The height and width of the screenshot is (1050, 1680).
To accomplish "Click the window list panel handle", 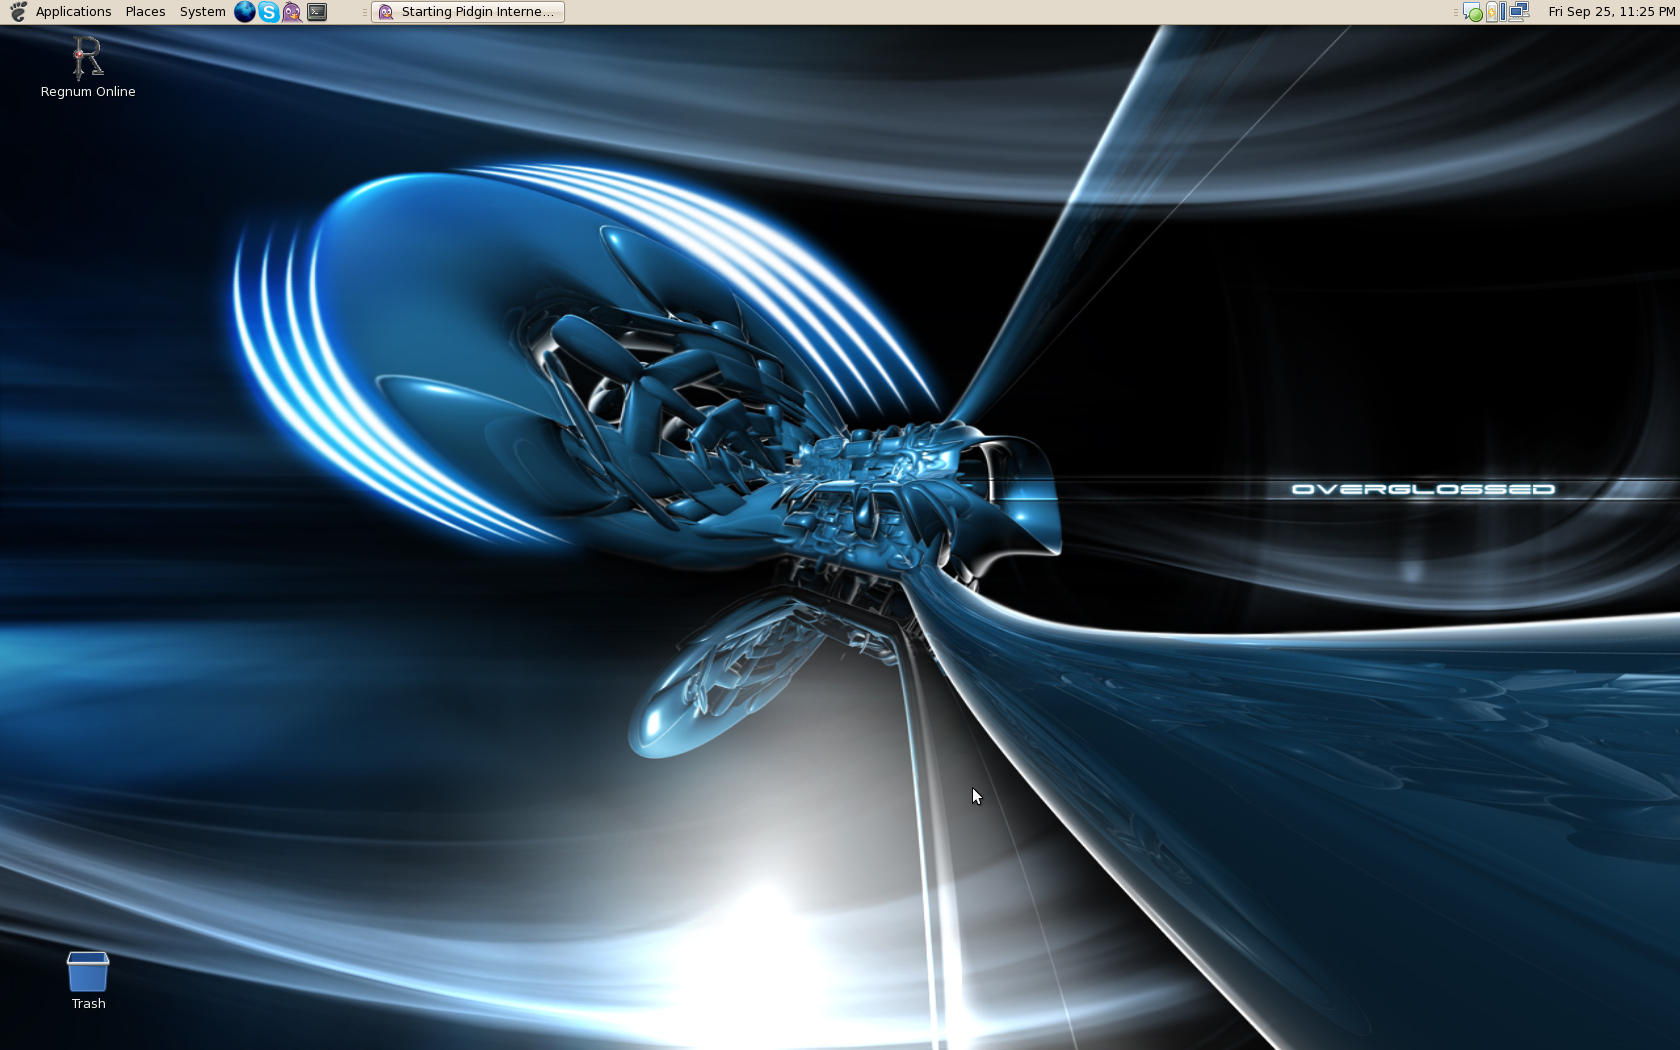I will click(364, 12).
